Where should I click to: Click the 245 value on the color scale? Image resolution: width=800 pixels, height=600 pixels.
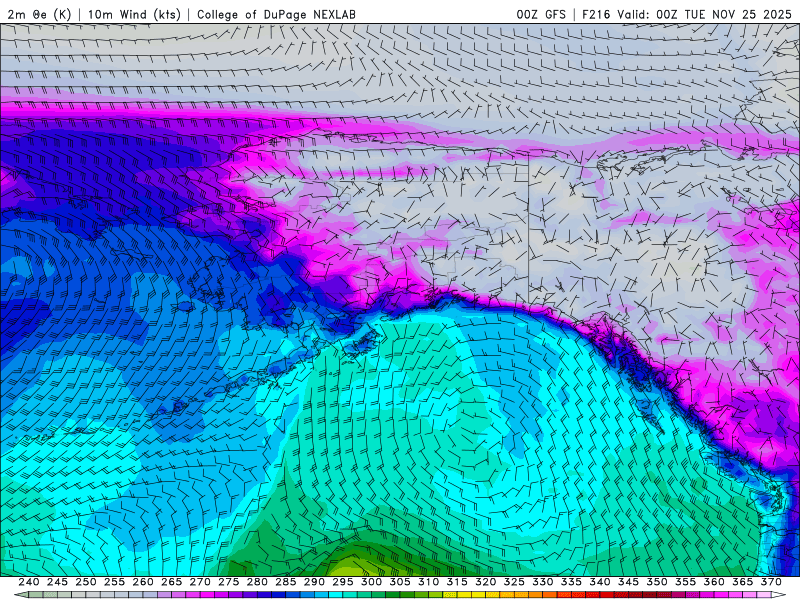click(x=57, y=582)
